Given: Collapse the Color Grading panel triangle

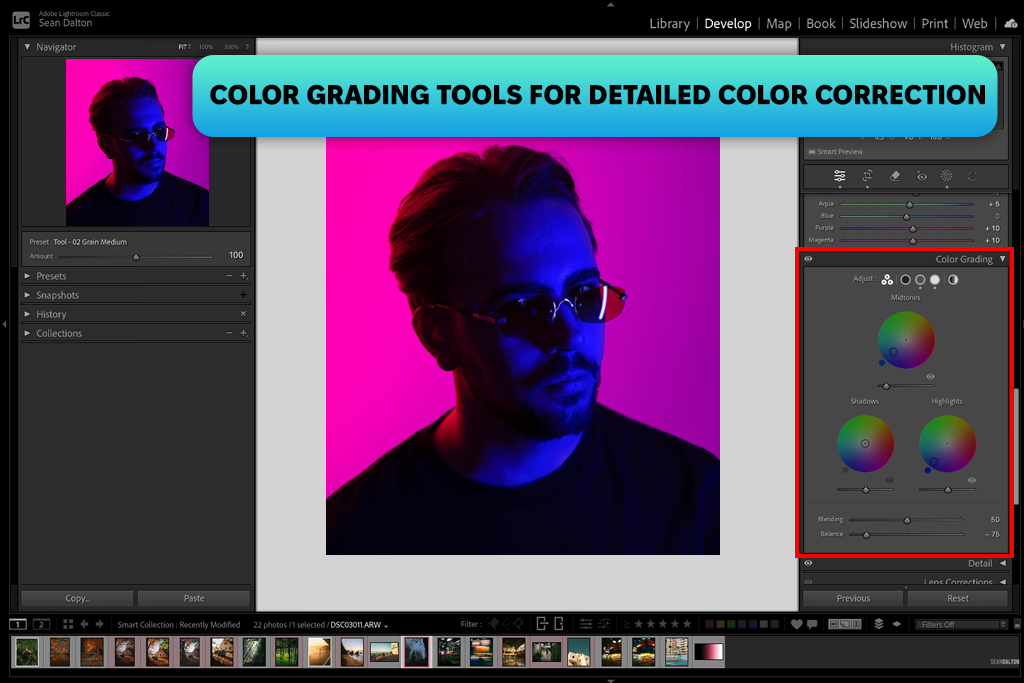Looking at the screenshot, I should pyautogui.click(x=1003, y=259).
